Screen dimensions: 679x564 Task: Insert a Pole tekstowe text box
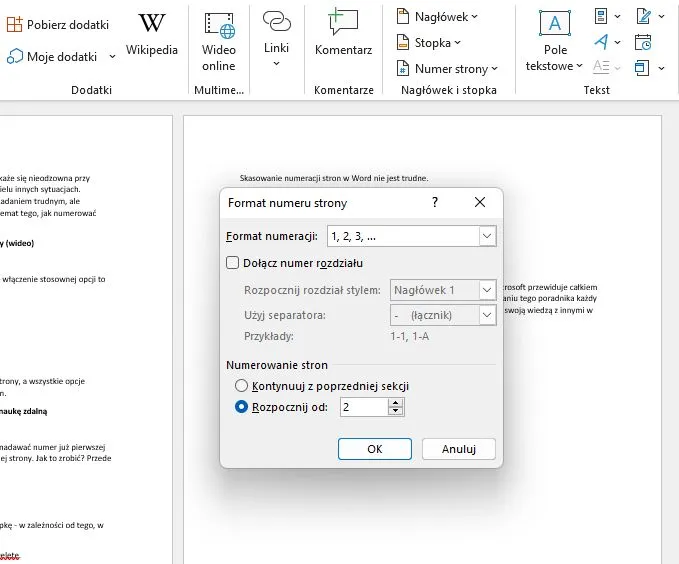point(555,40)
